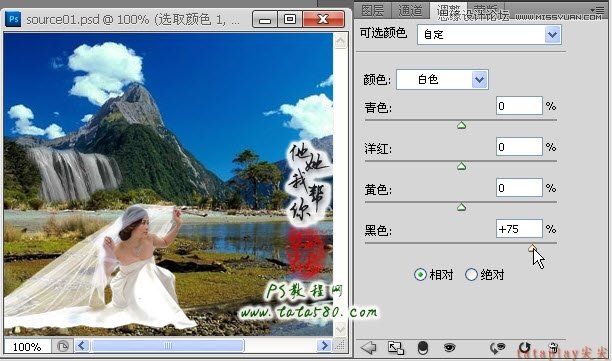
Task: Click the horizontal scrollbar left arrow
Action: pyautogui.click(x=82, y=345)
